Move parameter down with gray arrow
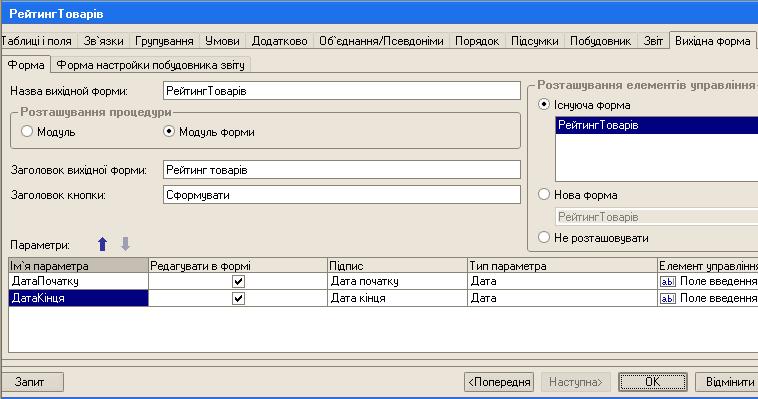 click(125, 244)
